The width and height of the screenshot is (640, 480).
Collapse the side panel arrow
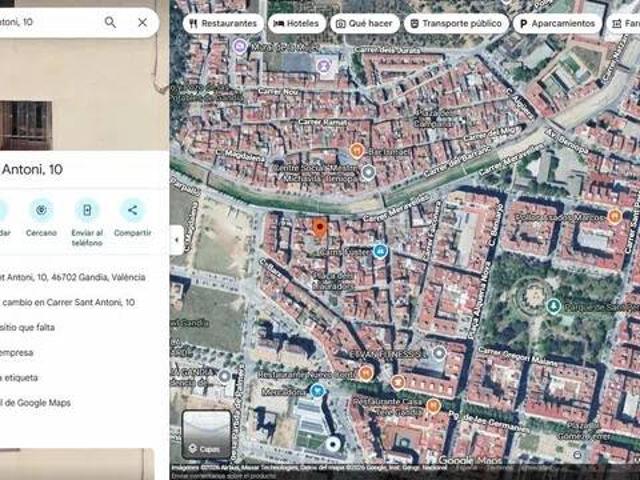[176, 240]
